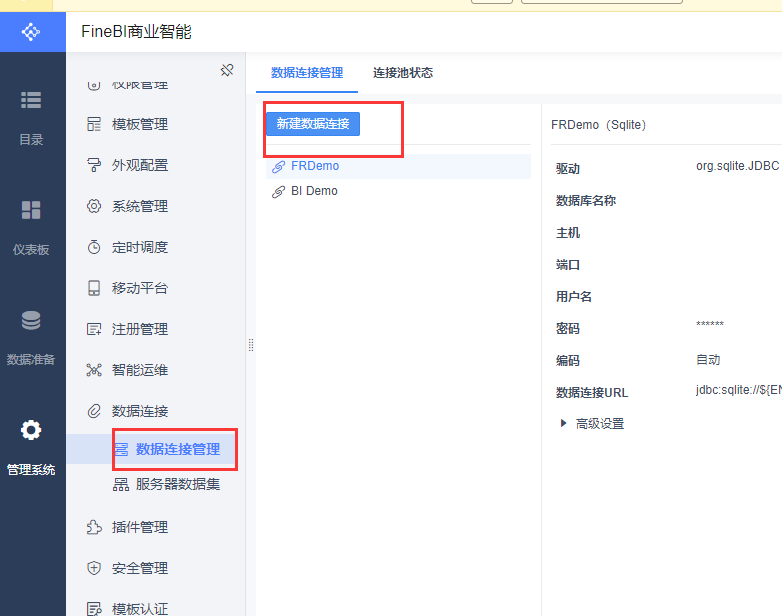Open the 目录 directory section
This screenshot has height=616, width=782.
31,118
